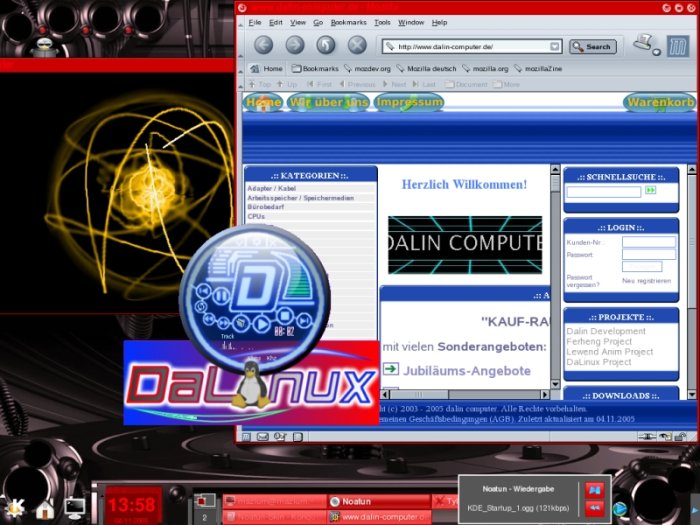Pause playback in the Noatun player
This screenshot has height=525, width=700.
click(x=221, y=296)
